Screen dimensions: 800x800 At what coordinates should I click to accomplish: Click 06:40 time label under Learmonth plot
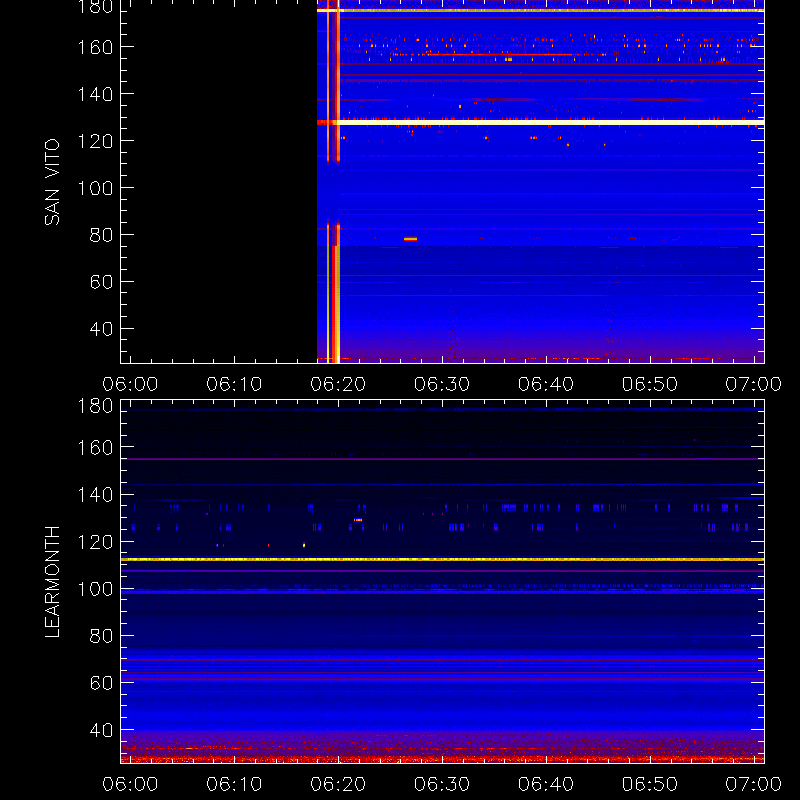coord(546,784)
